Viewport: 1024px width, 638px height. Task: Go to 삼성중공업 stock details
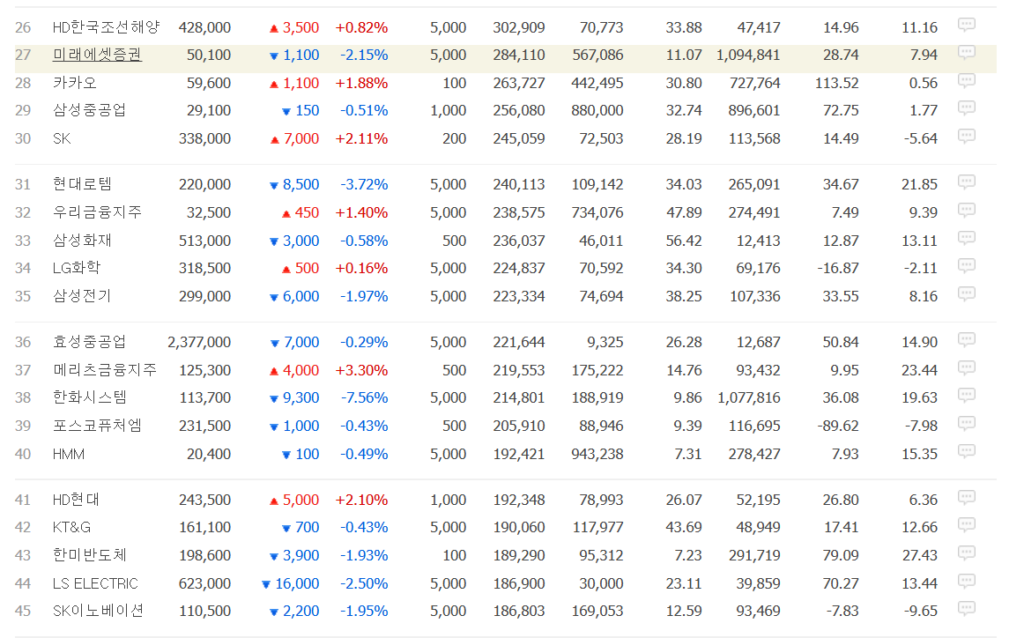pos(89,110)
